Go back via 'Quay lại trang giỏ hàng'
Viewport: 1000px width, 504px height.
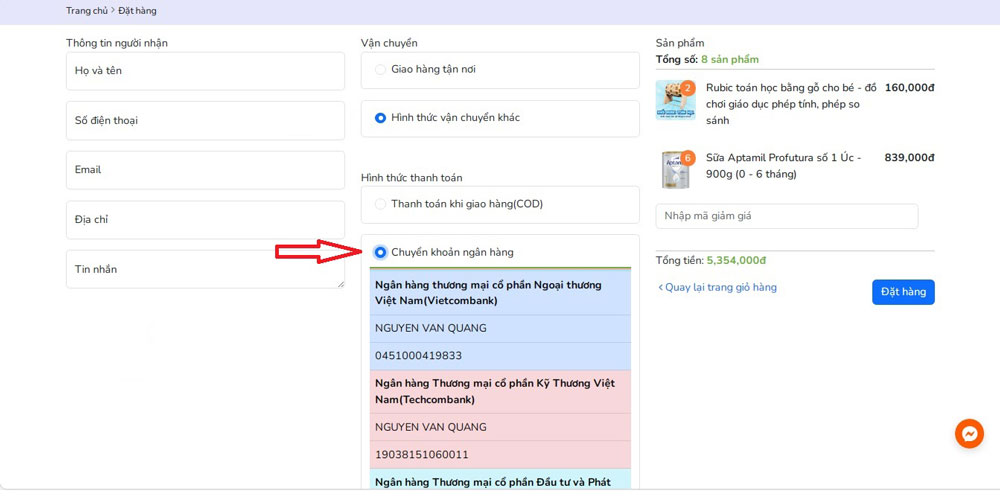[x=717, y=288]
